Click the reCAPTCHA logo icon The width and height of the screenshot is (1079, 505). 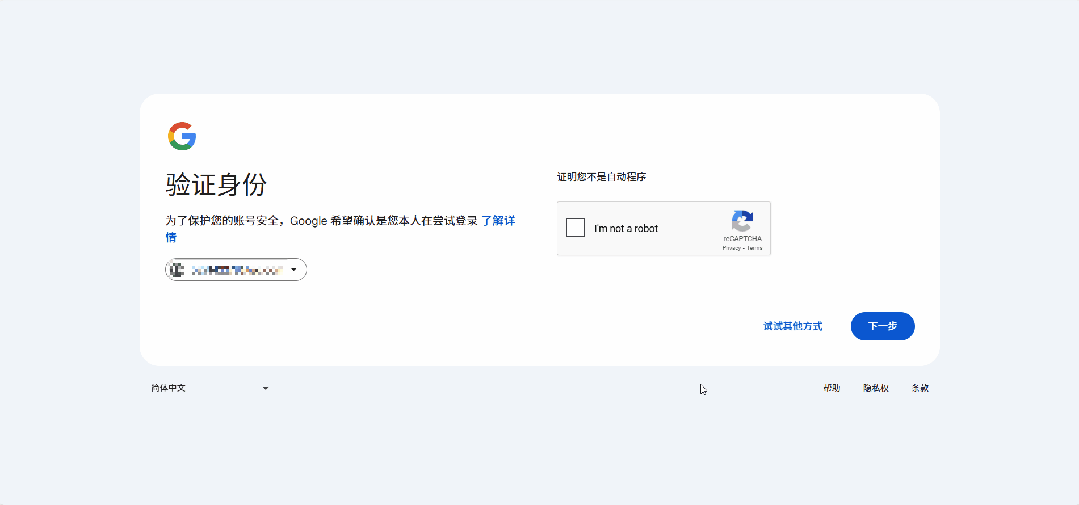pos(742,222)
